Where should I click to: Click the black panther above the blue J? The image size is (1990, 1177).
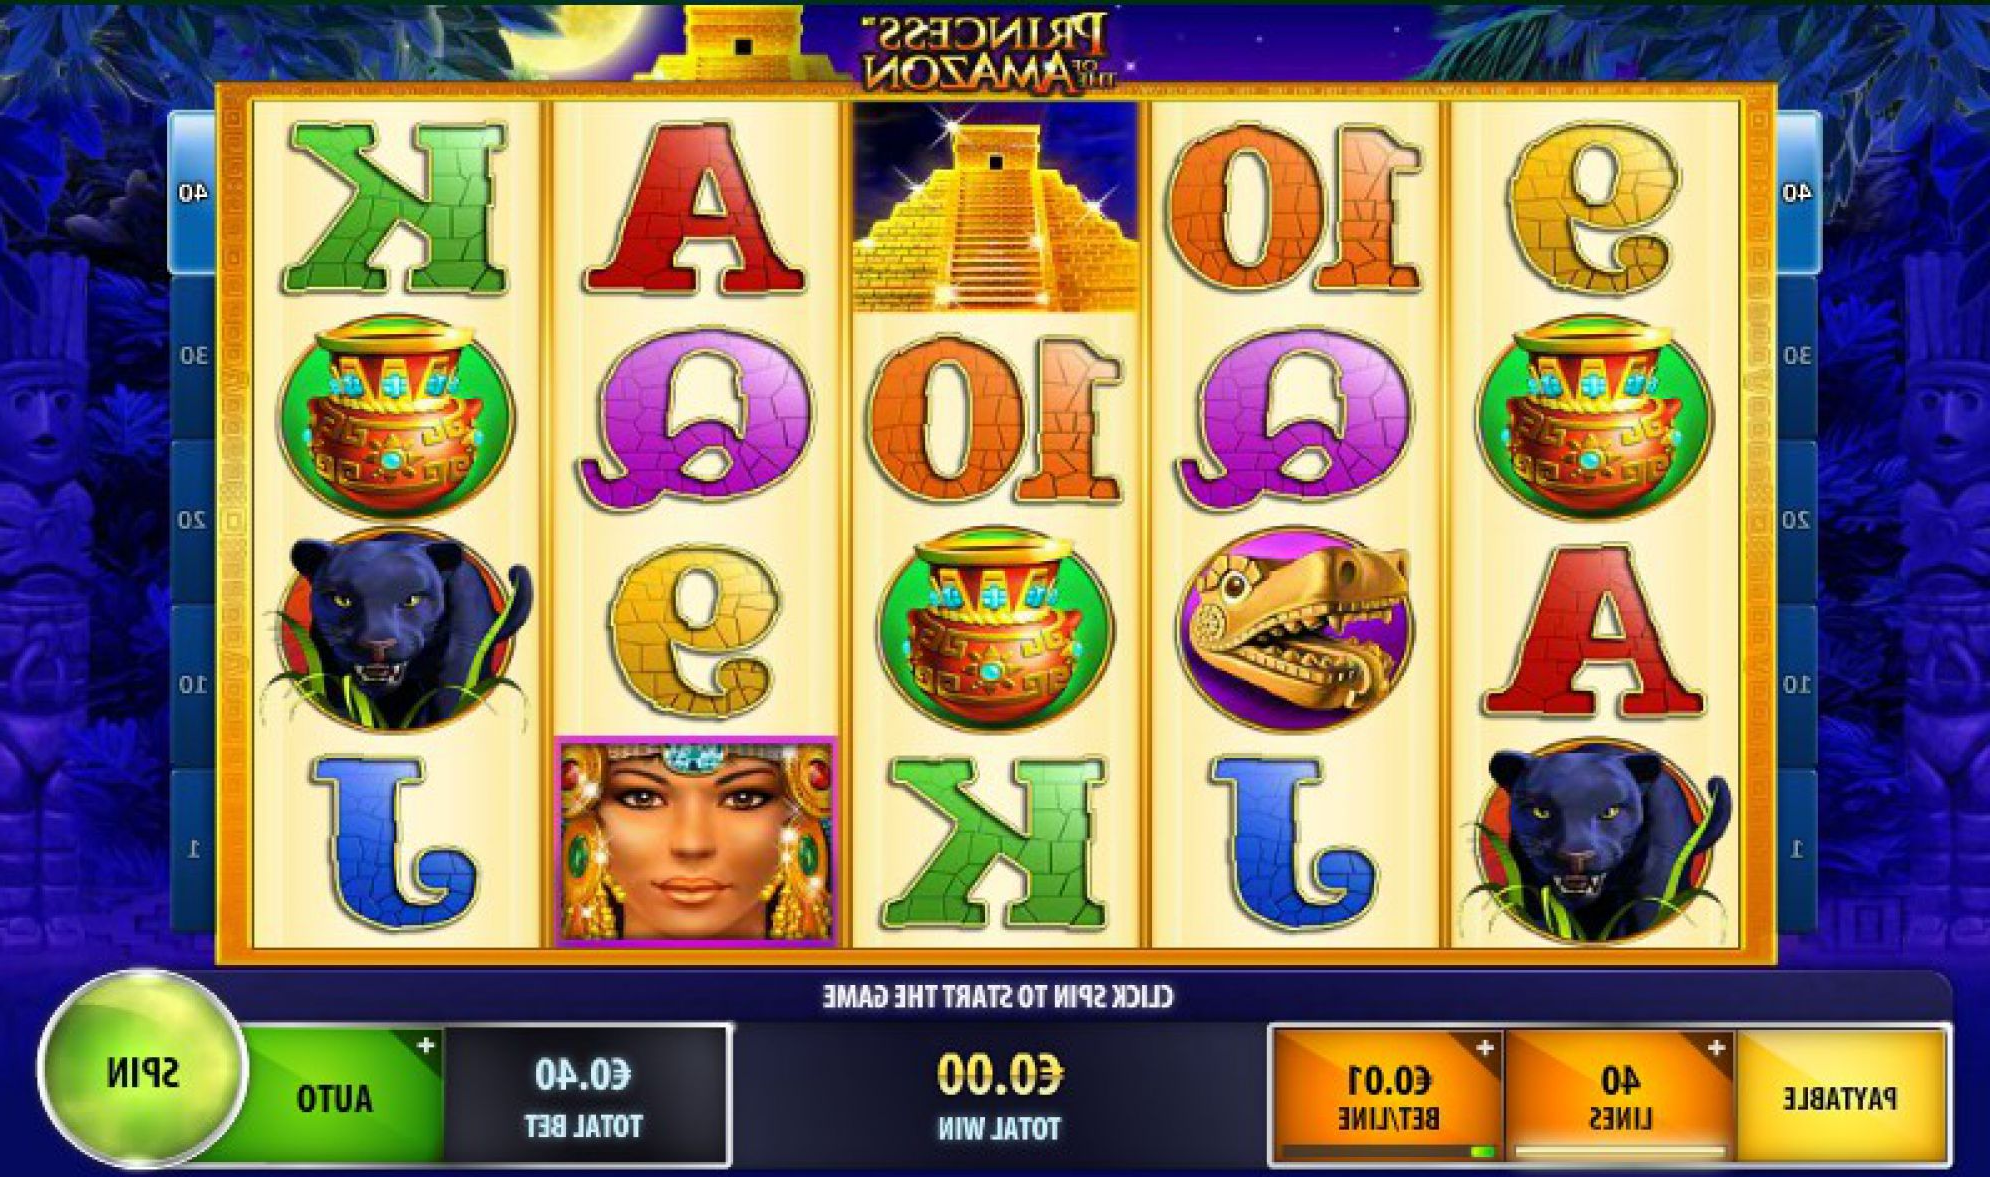point(396,632)
